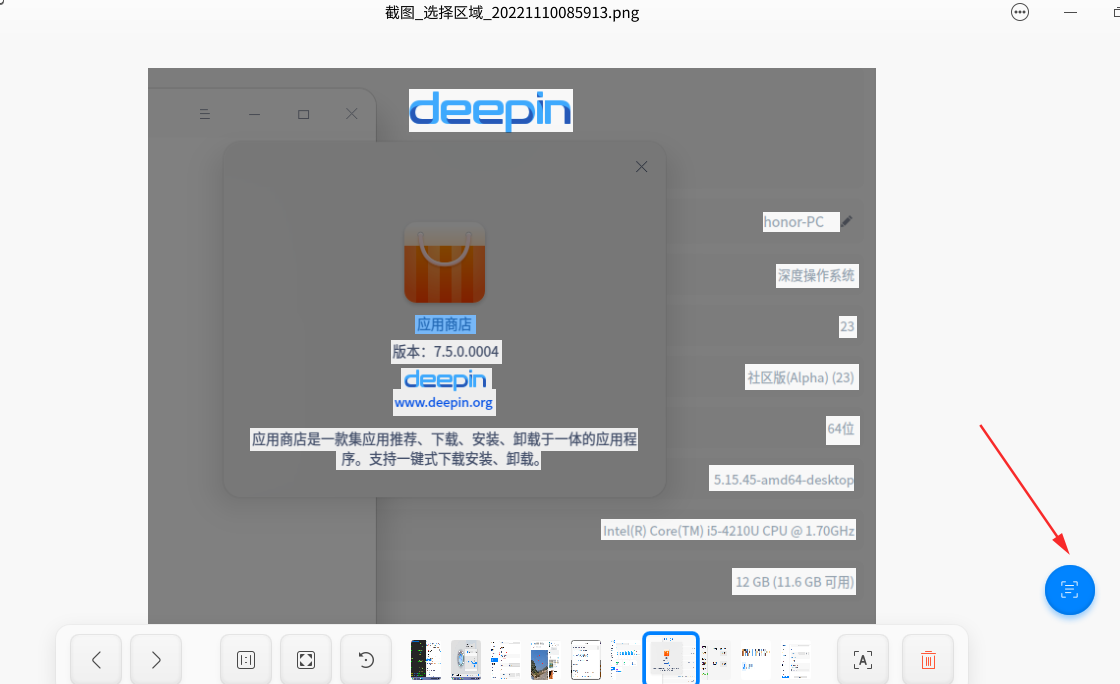
Task: View the previous image
Action: point(95,659)
